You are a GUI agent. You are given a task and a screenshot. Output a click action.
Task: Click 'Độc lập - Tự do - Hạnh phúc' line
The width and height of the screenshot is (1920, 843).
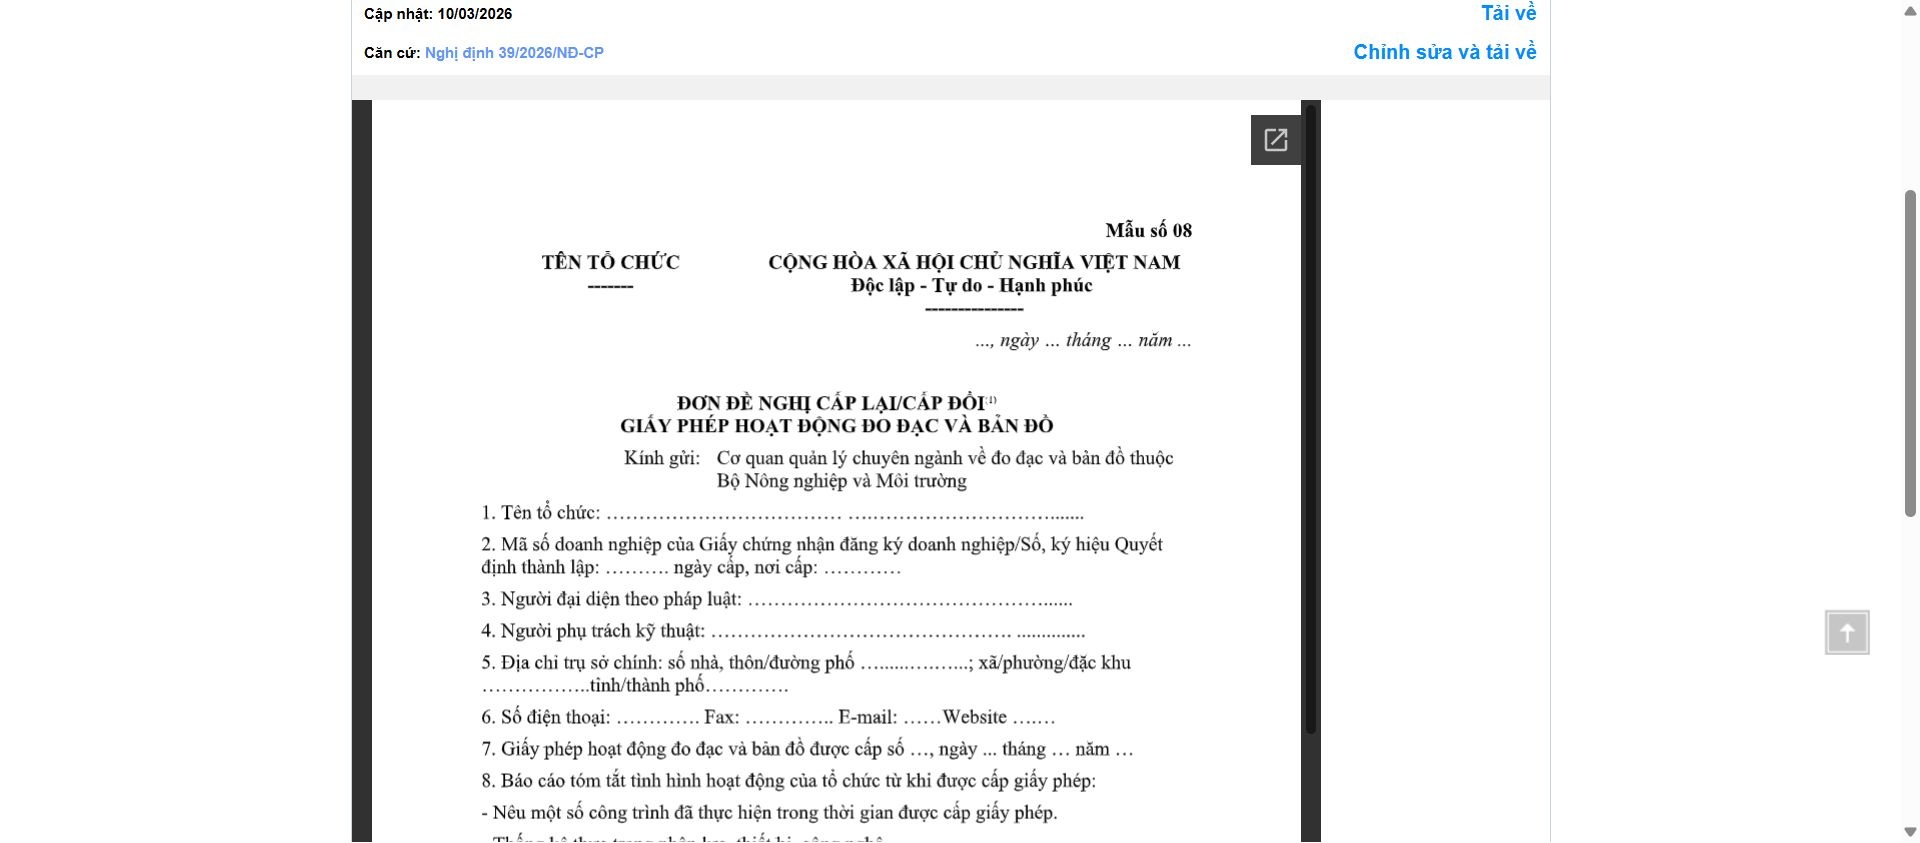[972, 286]
